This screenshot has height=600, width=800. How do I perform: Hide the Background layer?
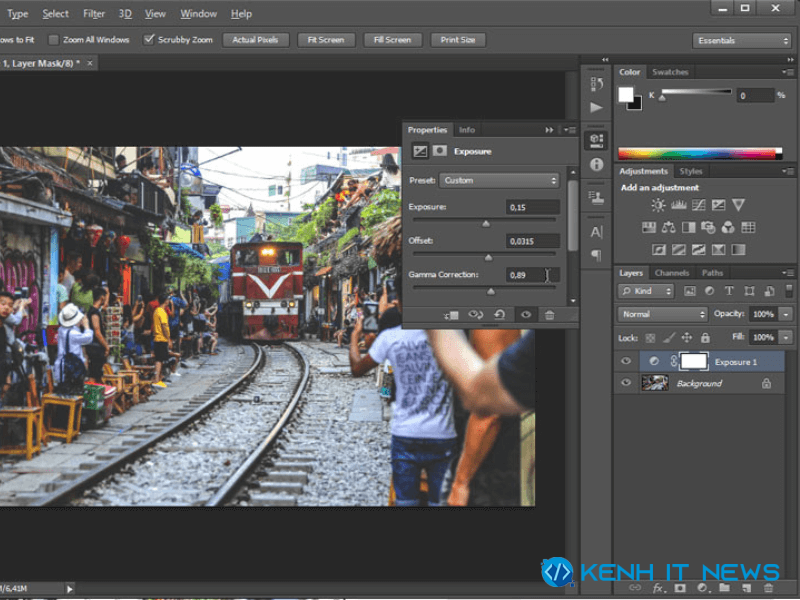[x=626, y=383]
